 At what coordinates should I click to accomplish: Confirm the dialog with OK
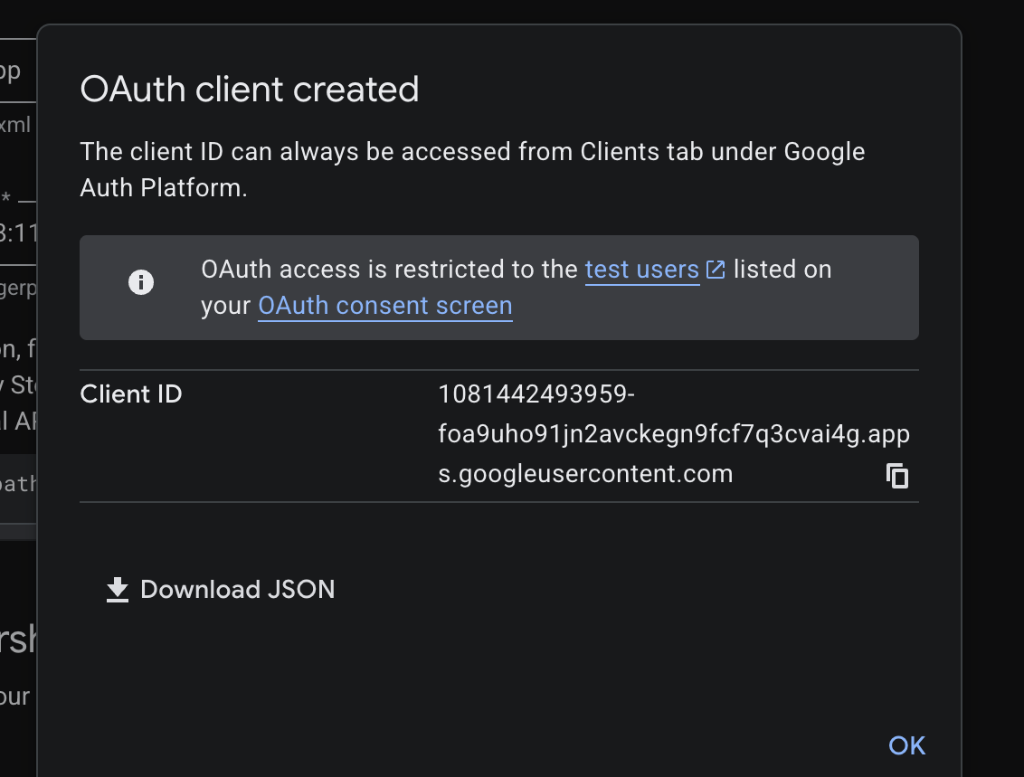[906, 745]
